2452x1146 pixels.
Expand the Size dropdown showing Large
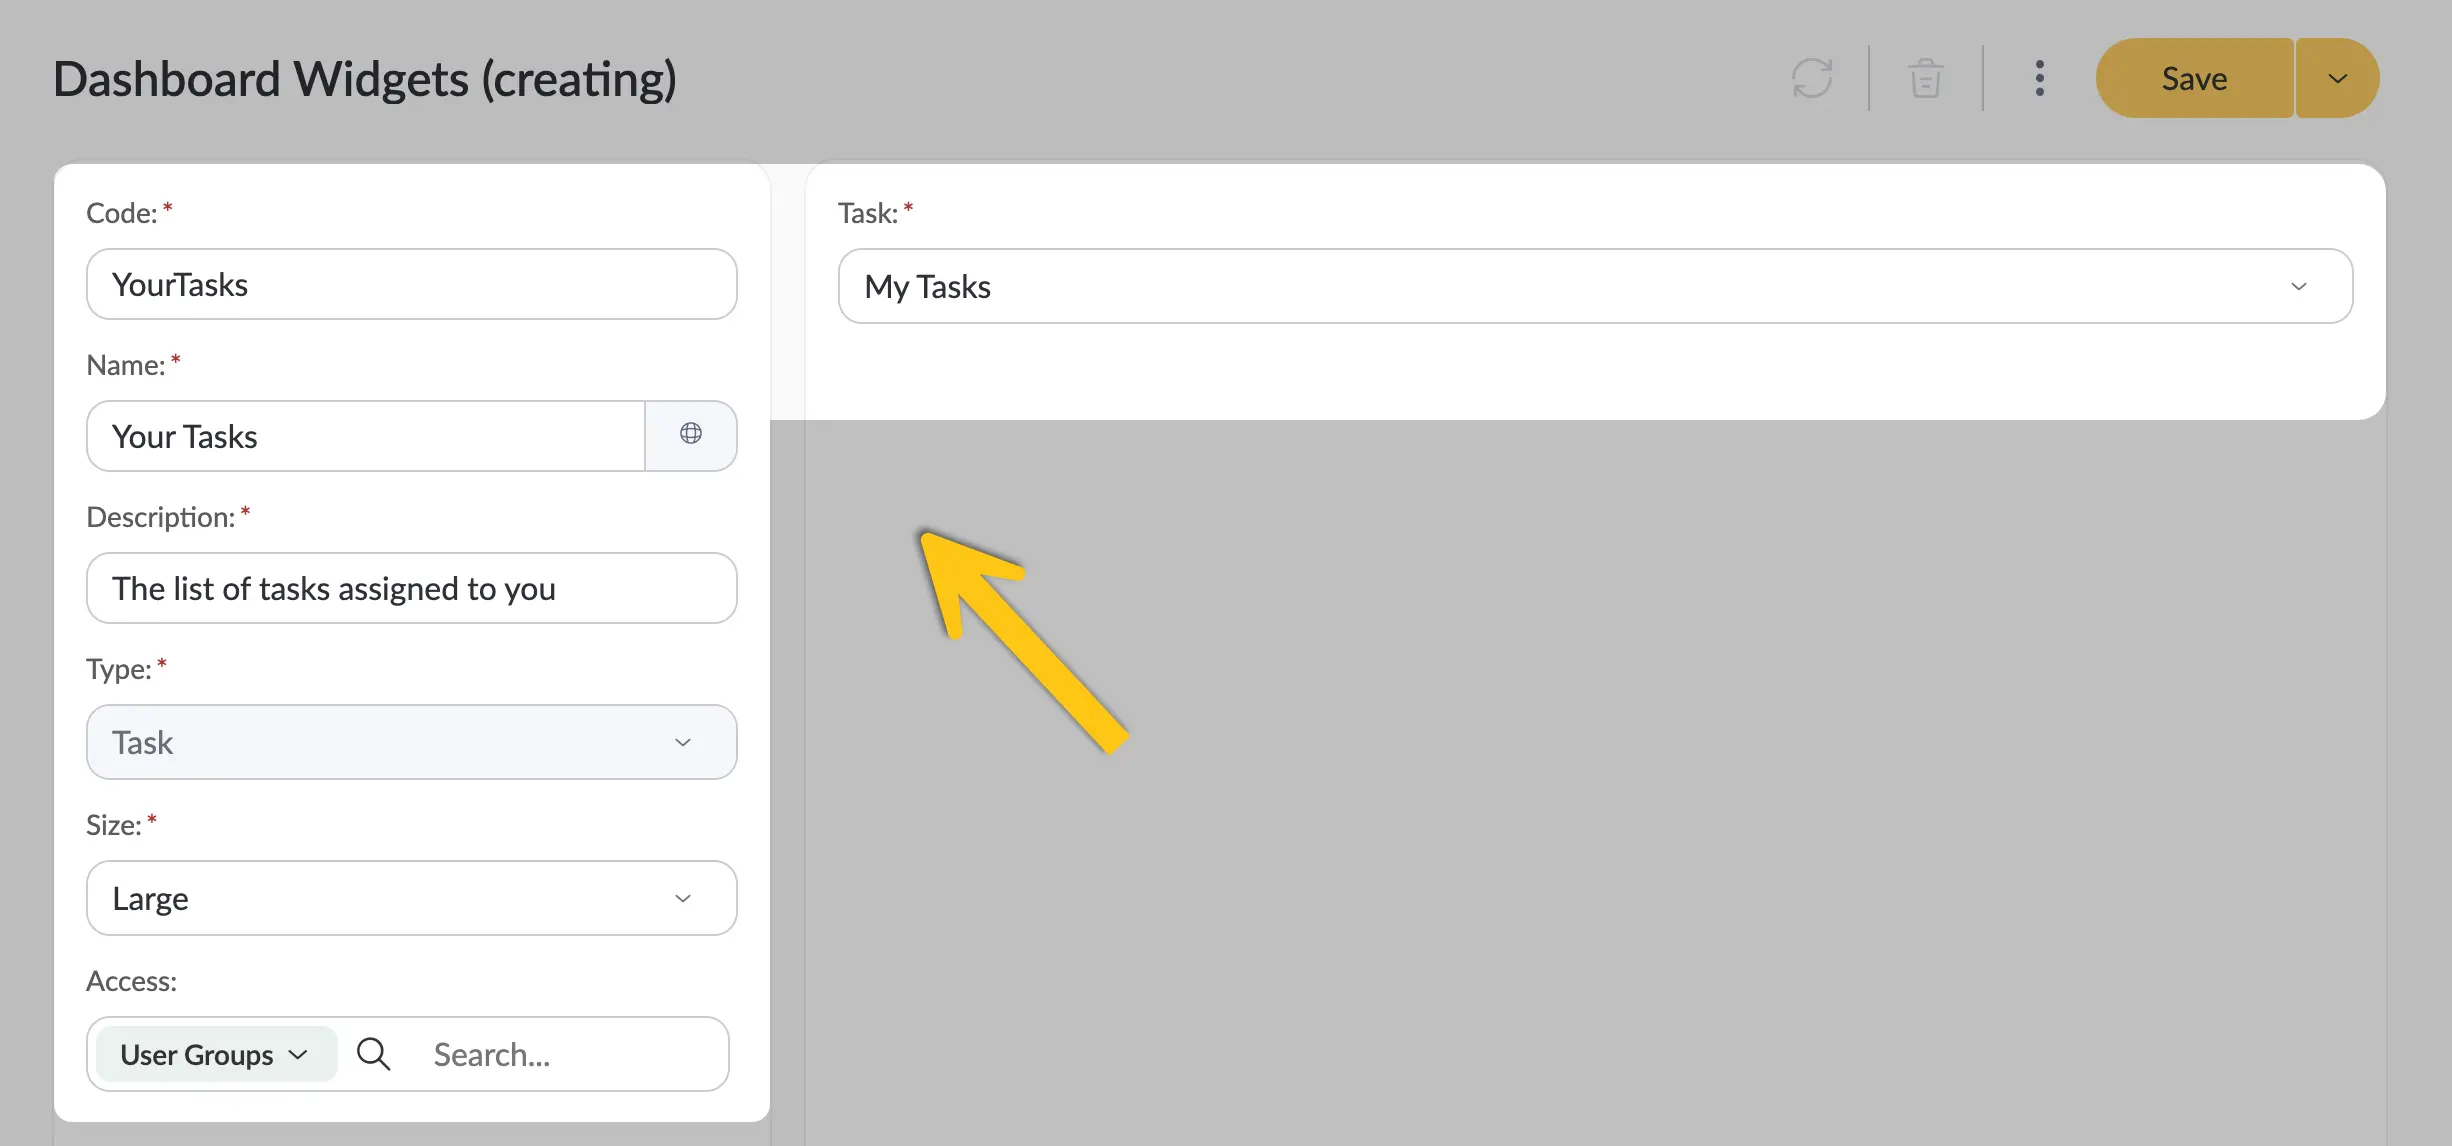pyautogui.click(x=412, y=898)
